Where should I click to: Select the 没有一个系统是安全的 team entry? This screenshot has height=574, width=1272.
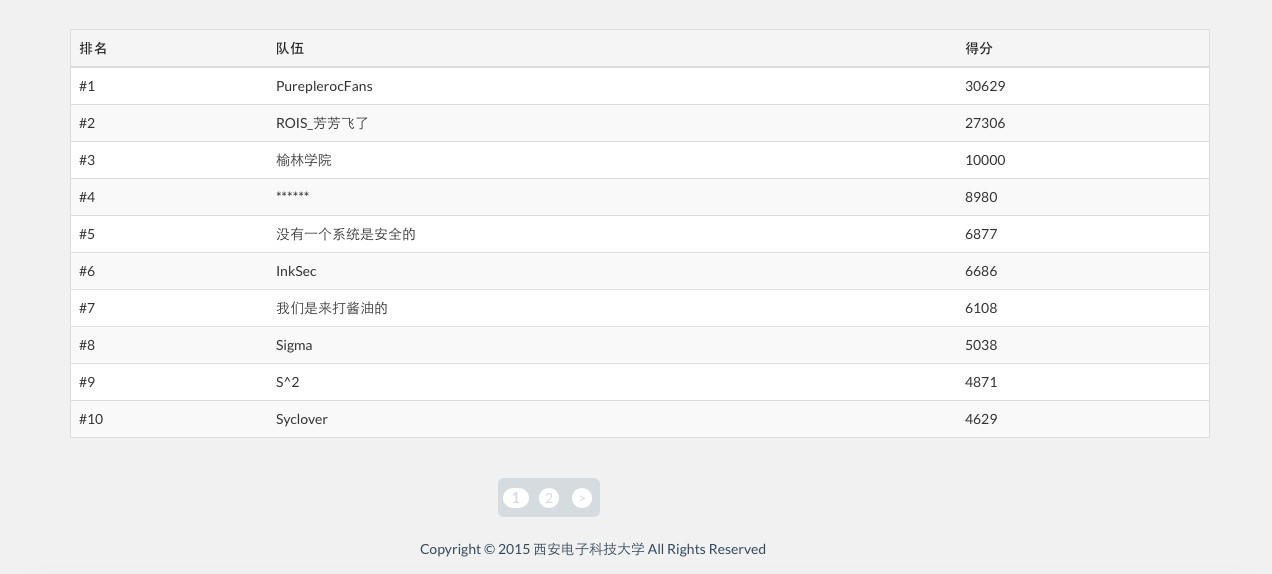pyautogui.click(x=345, y=234)
